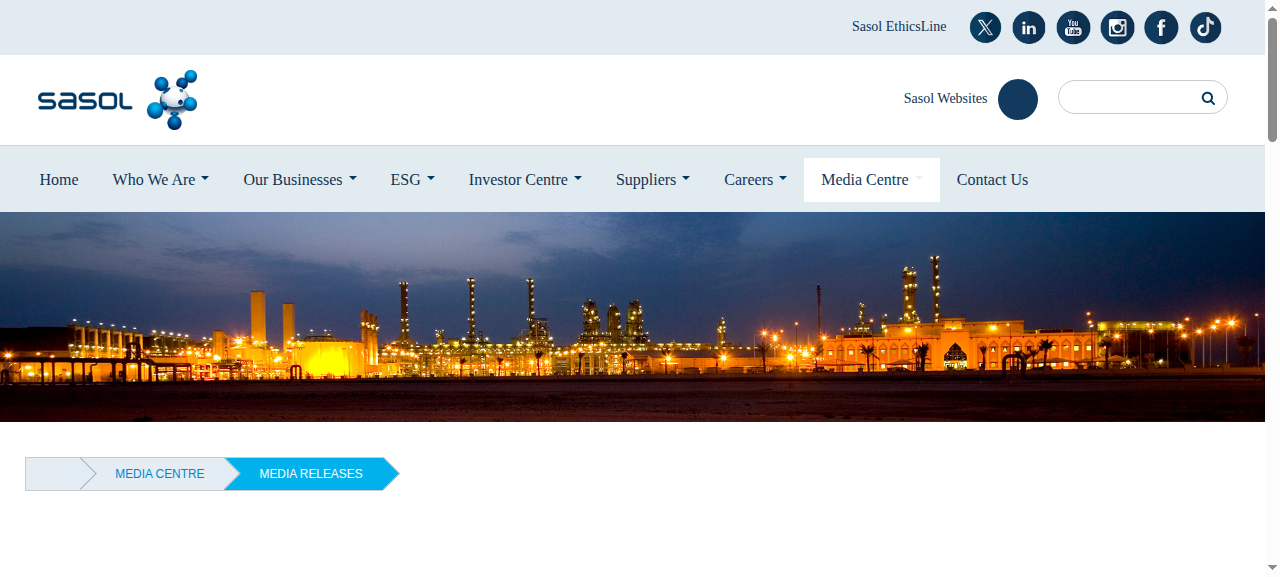Select the MEDIA RELEASES breadcrumb
1280x577 pixels.
[x=311, y=474]
